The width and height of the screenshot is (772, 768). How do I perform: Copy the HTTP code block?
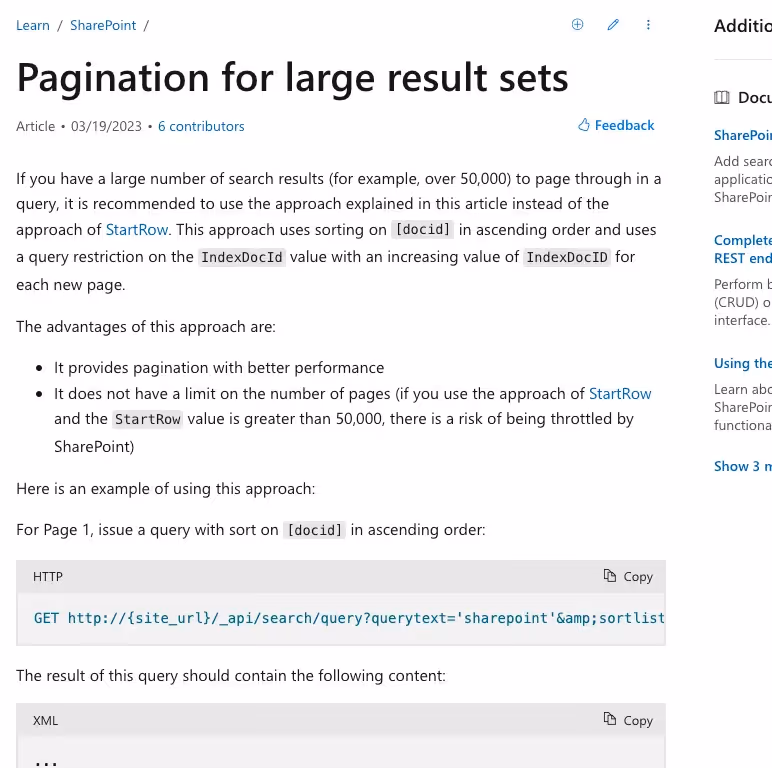point(628,576)
